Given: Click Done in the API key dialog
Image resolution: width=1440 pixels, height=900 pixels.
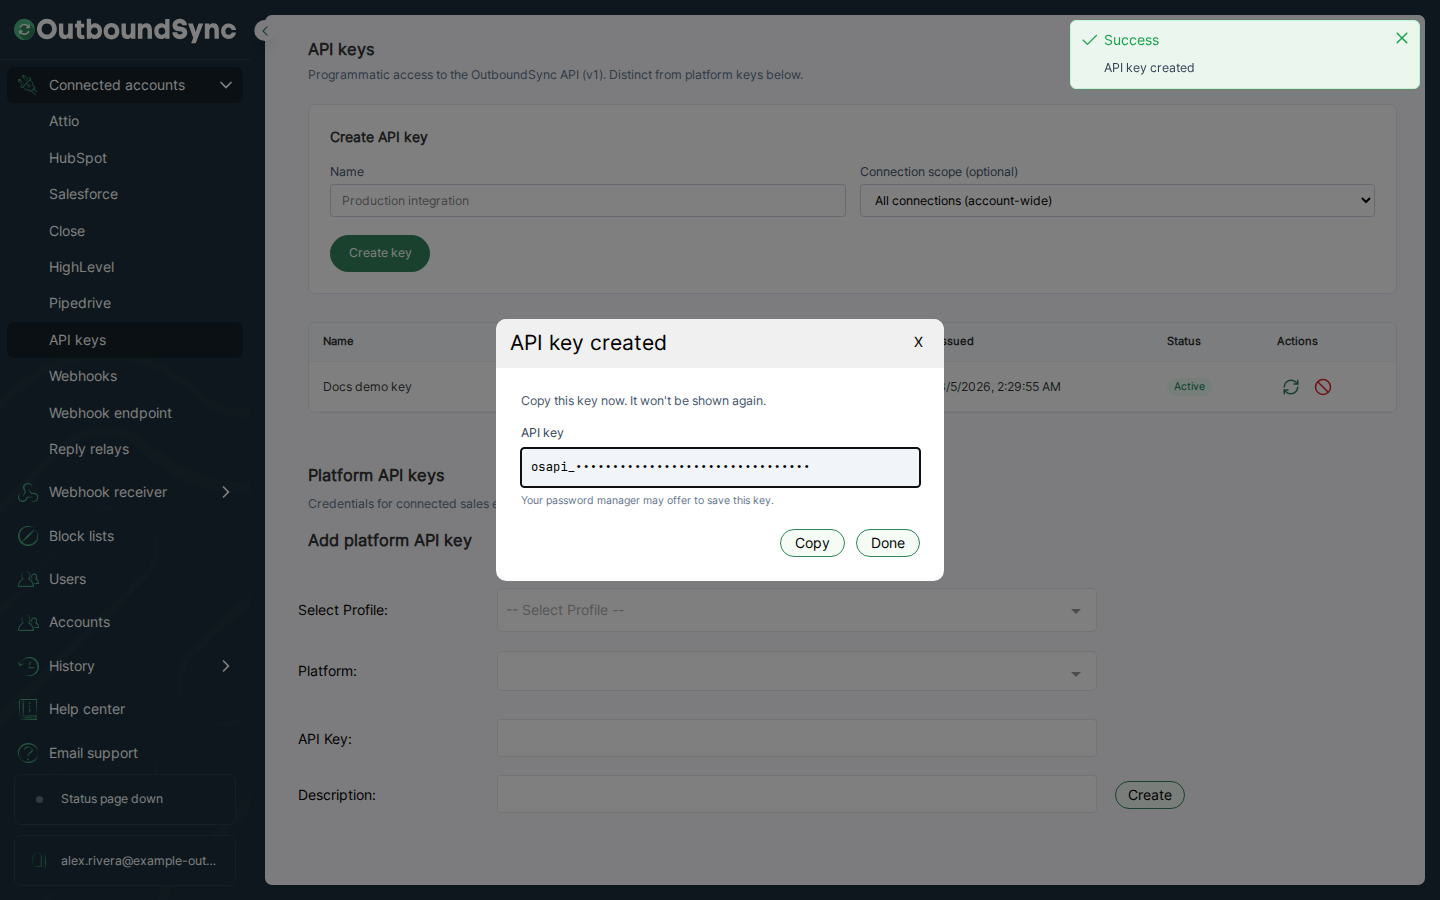Looking at the screenshot, I should click(888, 543).
